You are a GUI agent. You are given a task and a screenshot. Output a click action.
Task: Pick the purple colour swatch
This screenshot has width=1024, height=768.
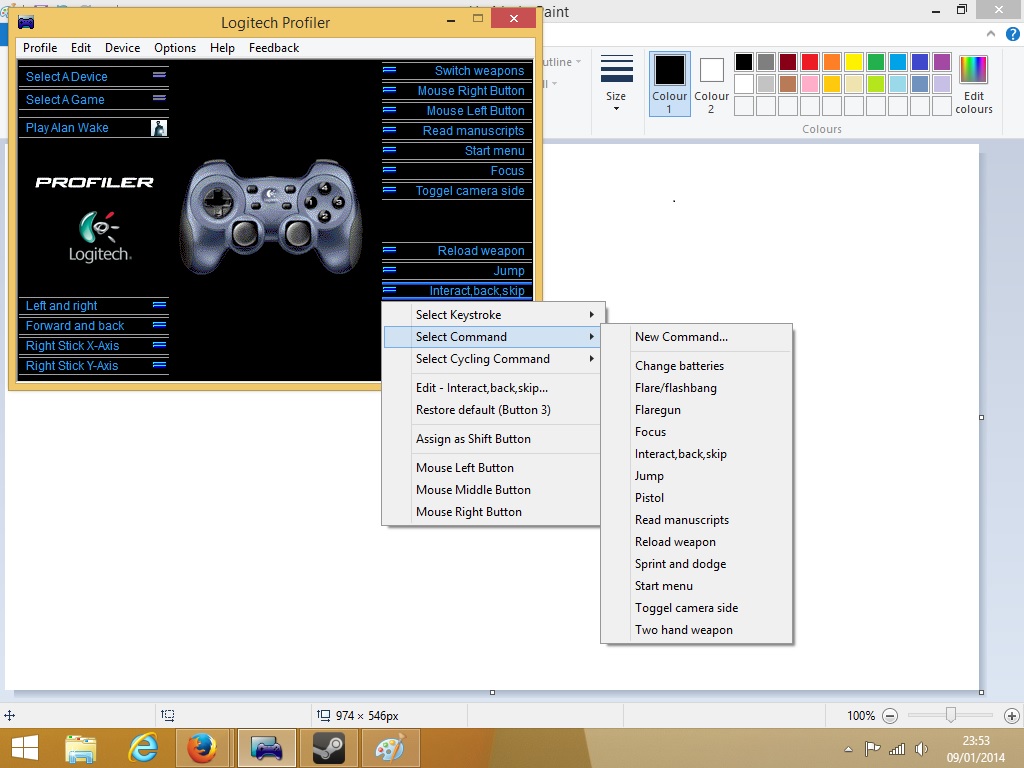tap(942, 62)
